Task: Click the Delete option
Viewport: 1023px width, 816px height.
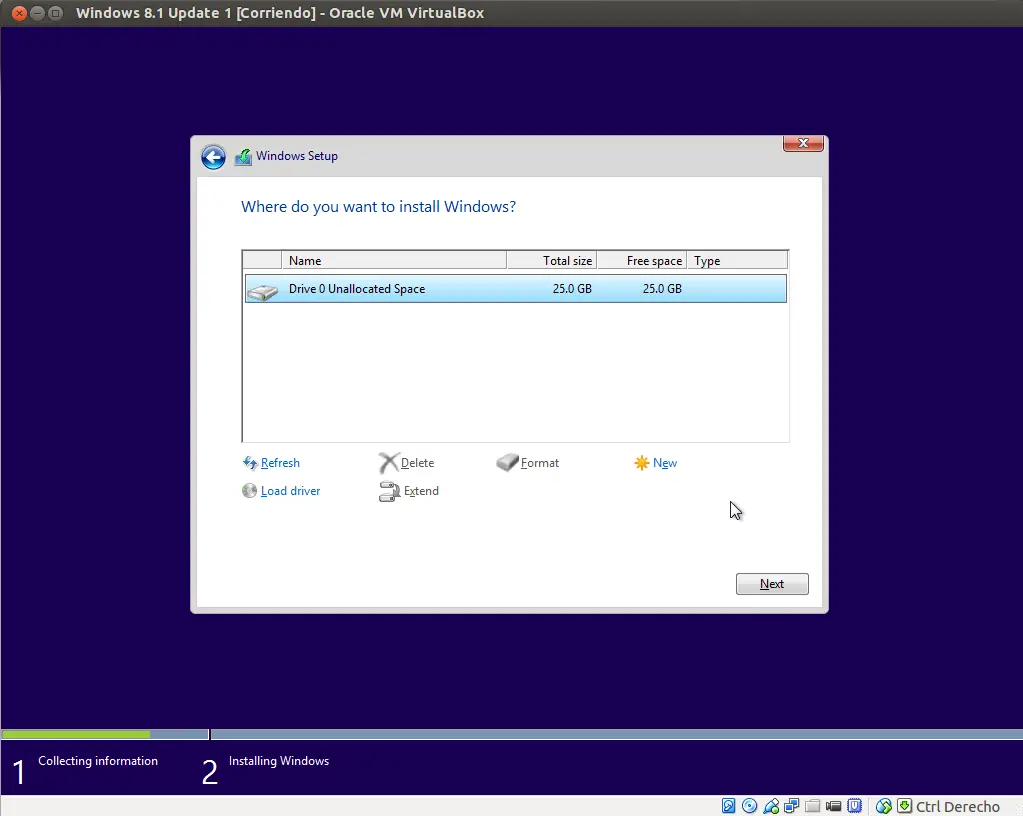Action: (418, 463)
